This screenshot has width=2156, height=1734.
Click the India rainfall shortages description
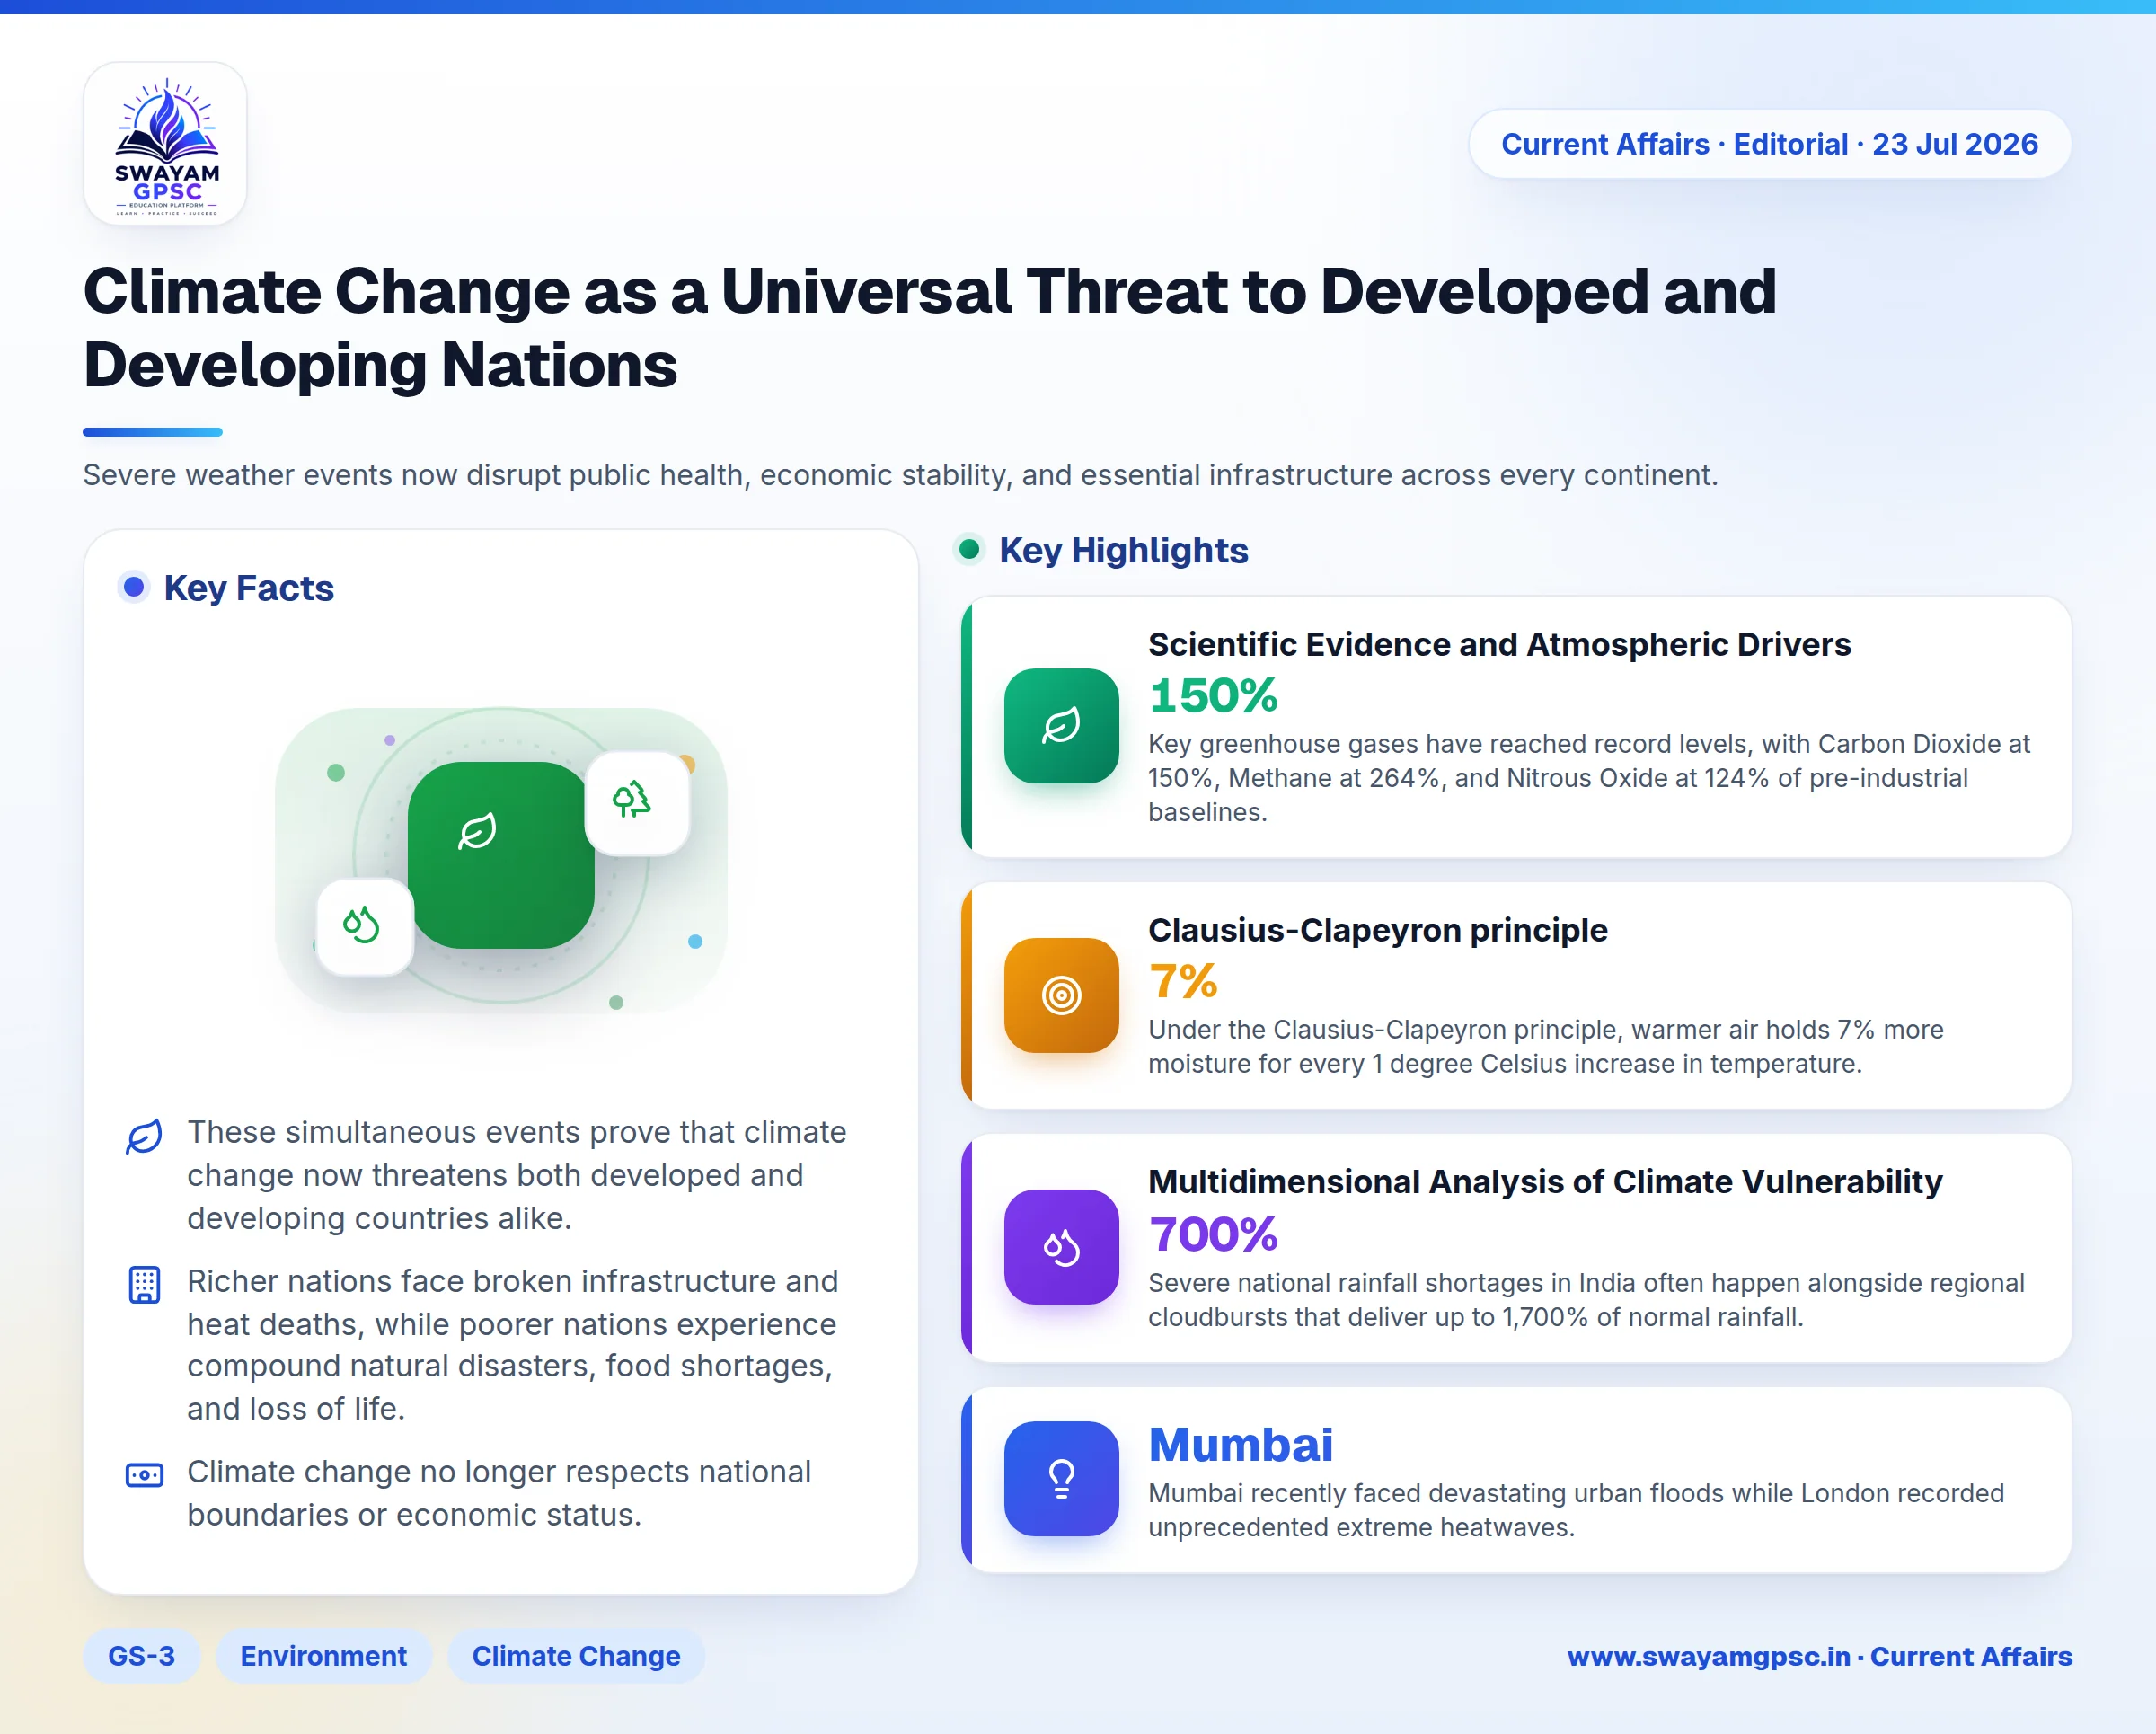click(1586, 1300)
